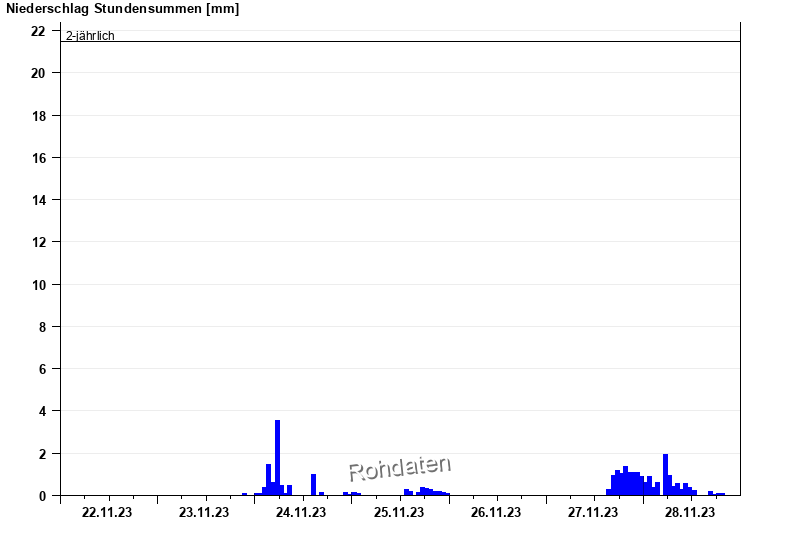Screen dimensions: 800x550
Task: Click the y-axis label 16
Action: coord(39,158)
